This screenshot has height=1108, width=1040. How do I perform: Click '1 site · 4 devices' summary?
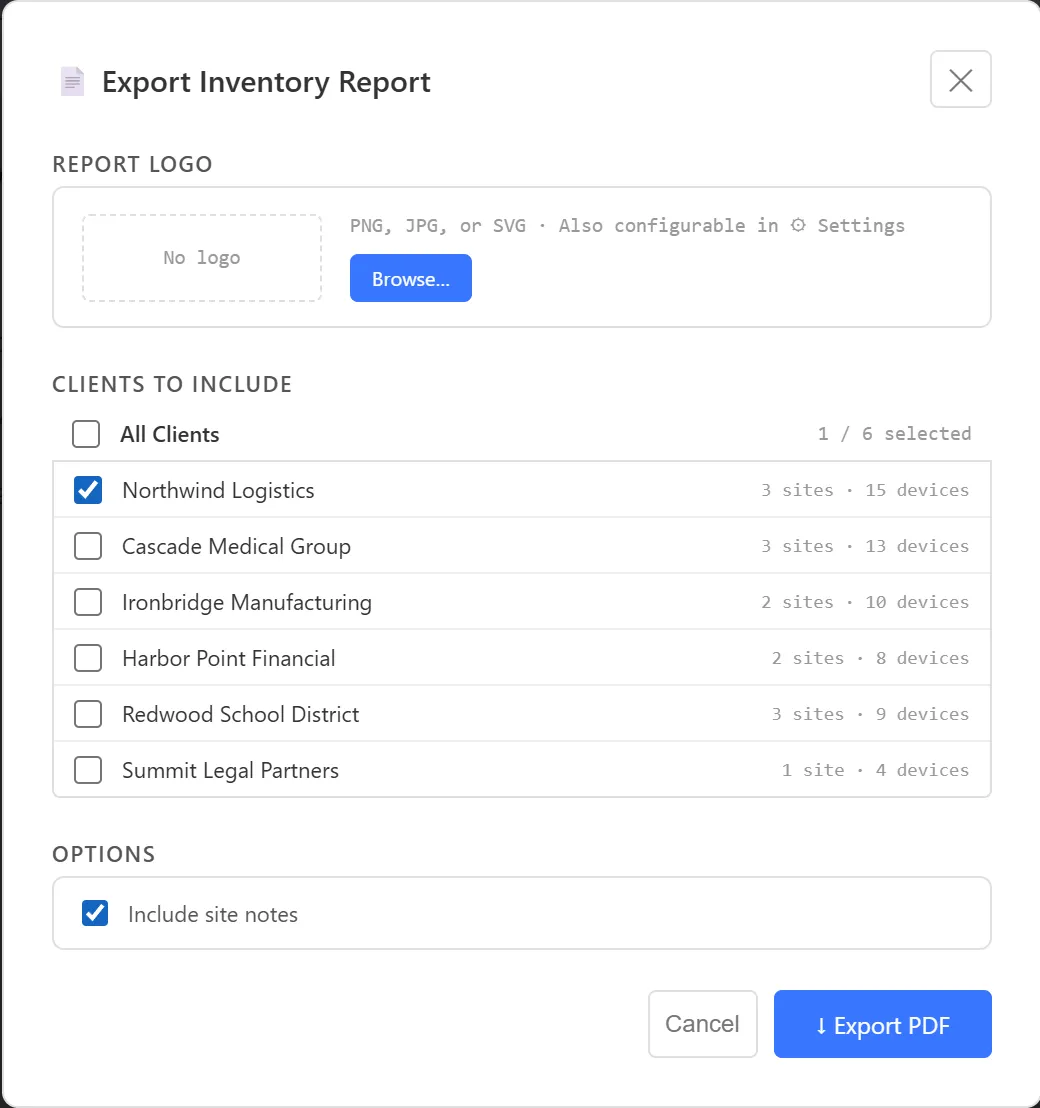pos(875,770)
